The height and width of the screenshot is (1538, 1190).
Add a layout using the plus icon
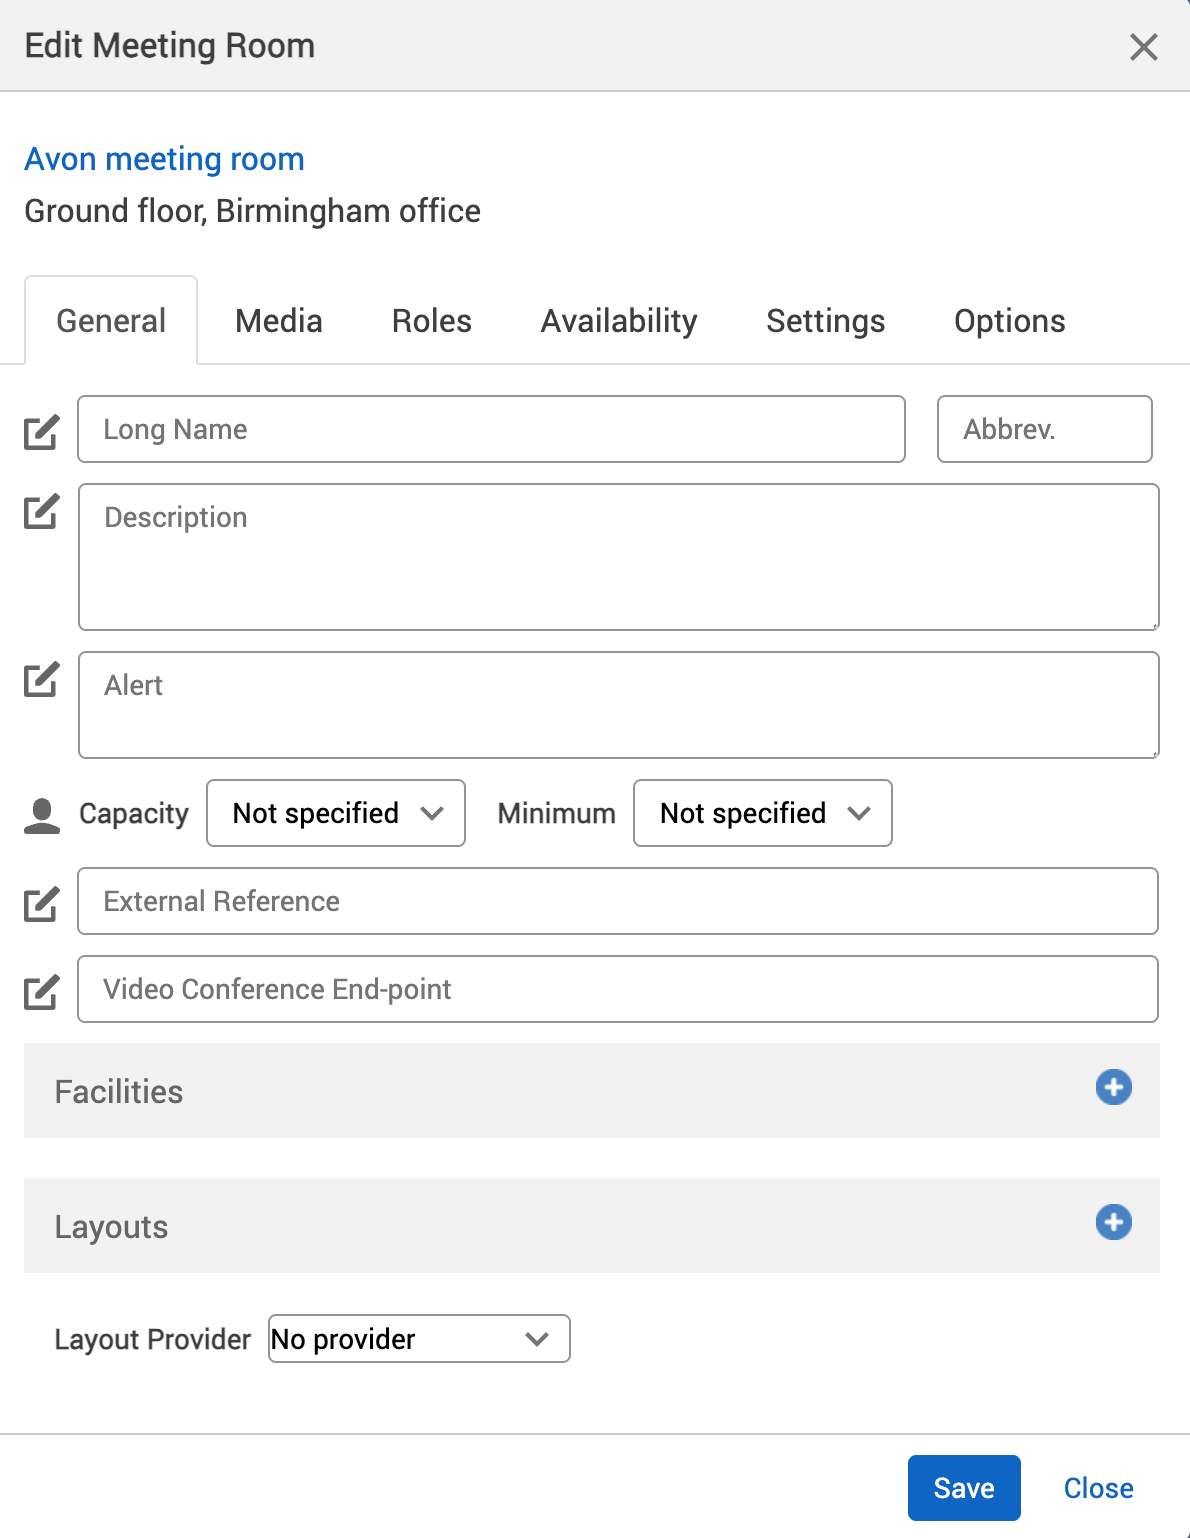[1113, 1222]
